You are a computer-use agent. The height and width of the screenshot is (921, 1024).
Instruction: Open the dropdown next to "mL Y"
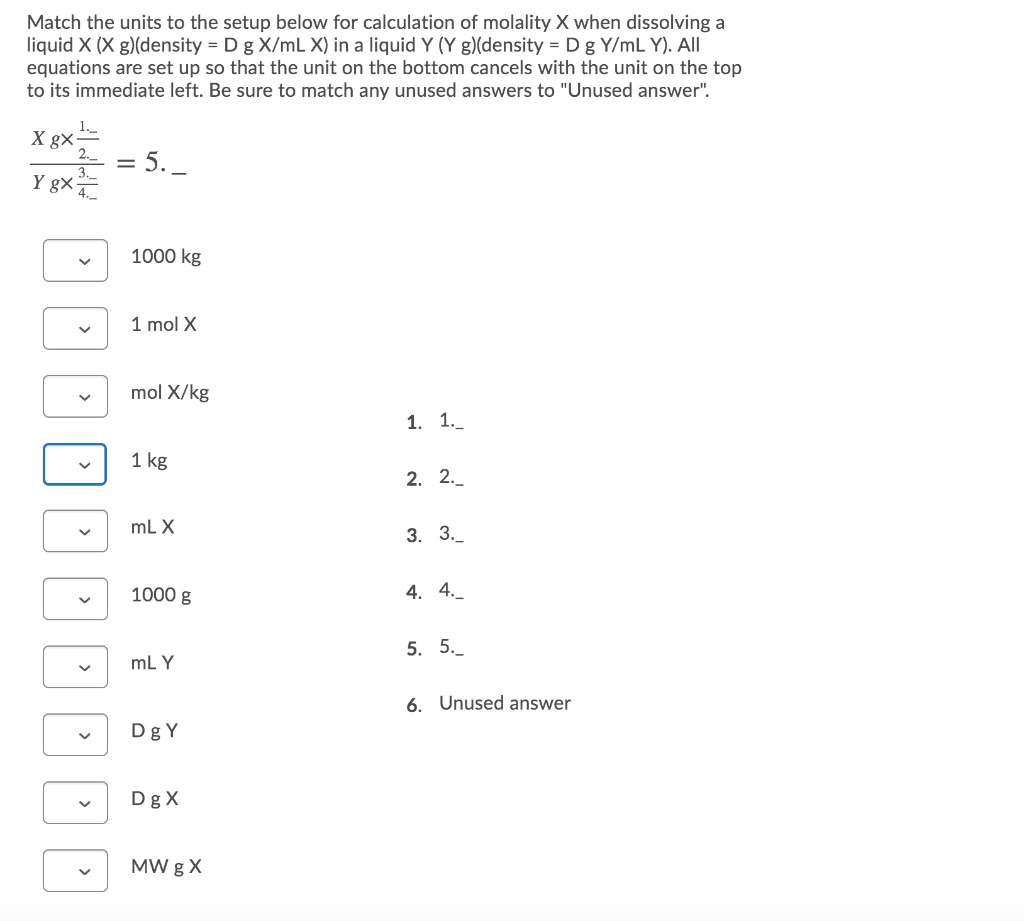[x=75, y=666]
